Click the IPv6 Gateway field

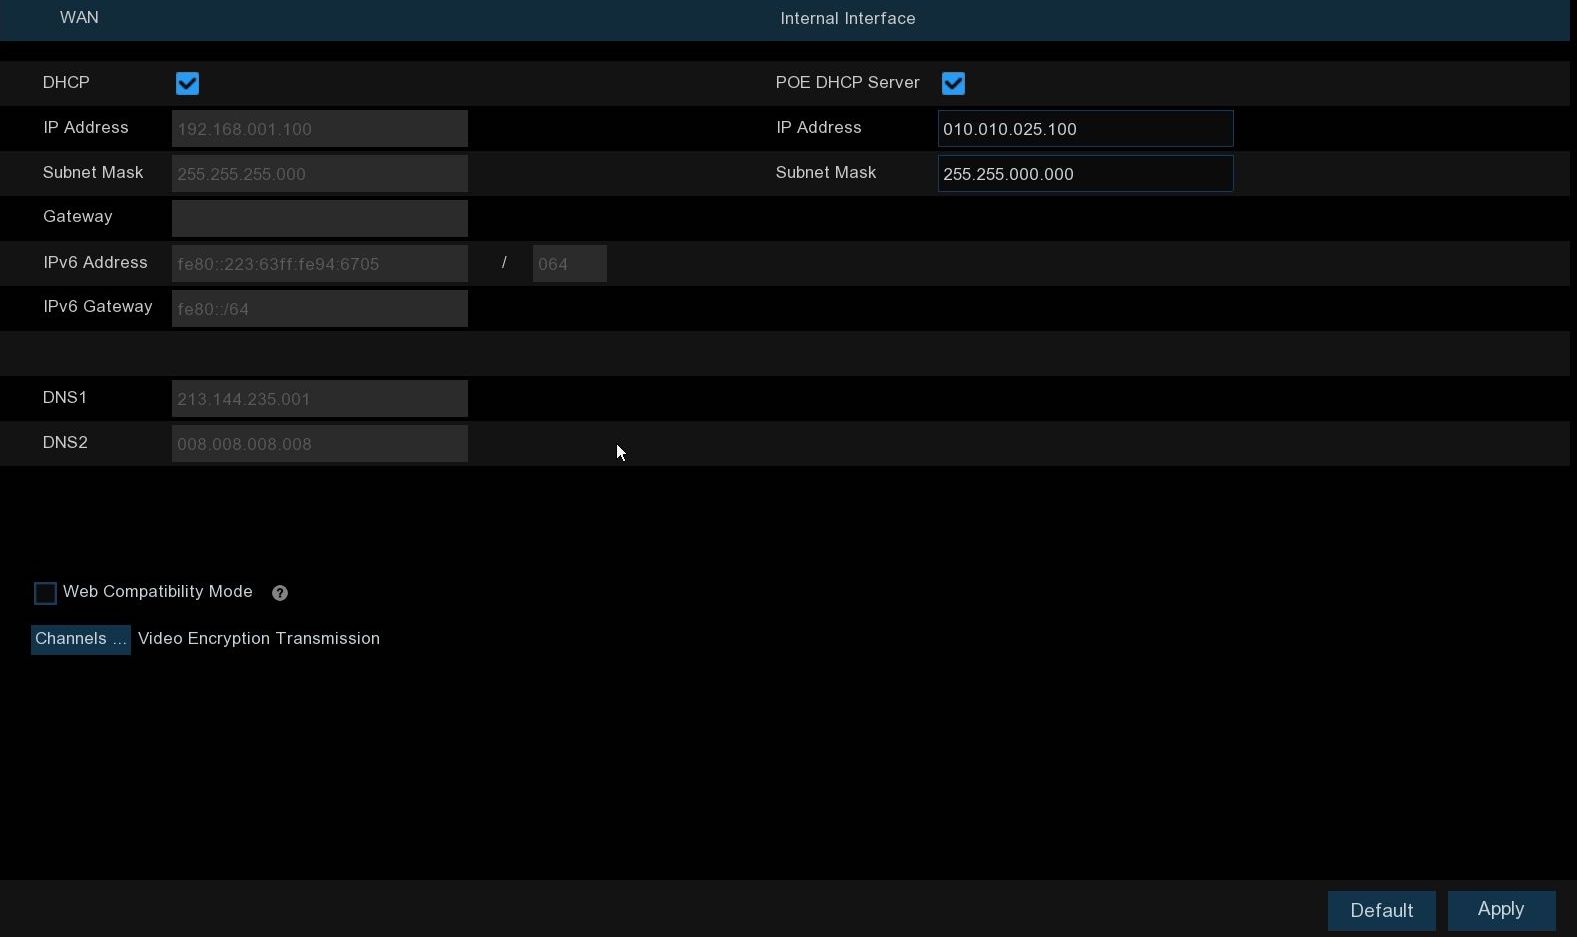click(x=319, y=309)
